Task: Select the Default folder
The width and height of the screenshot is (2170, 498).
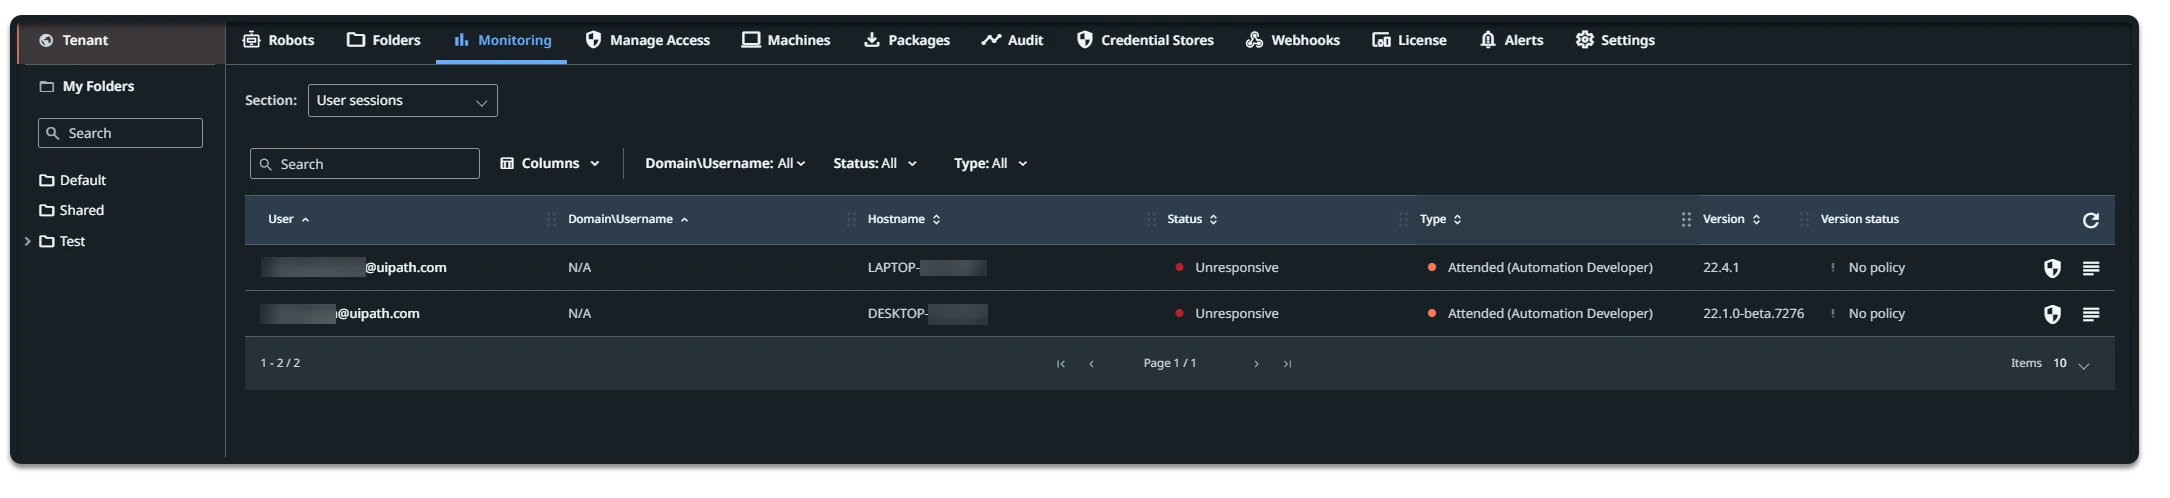Action: [72, 180]
